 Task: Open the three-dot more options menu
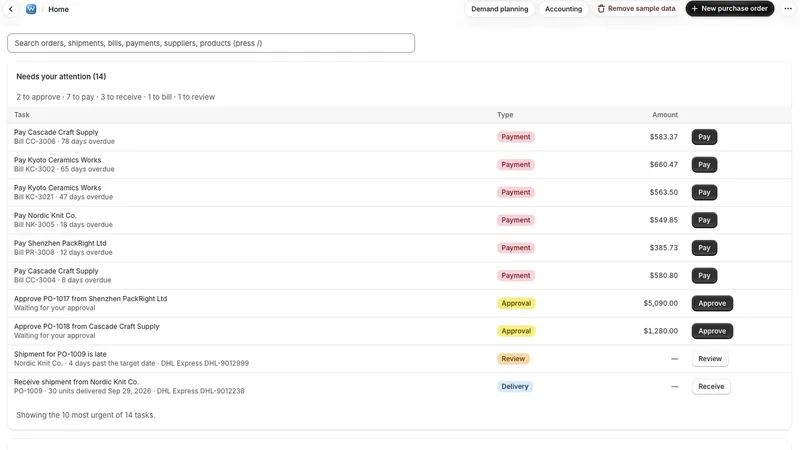[788, 9]
